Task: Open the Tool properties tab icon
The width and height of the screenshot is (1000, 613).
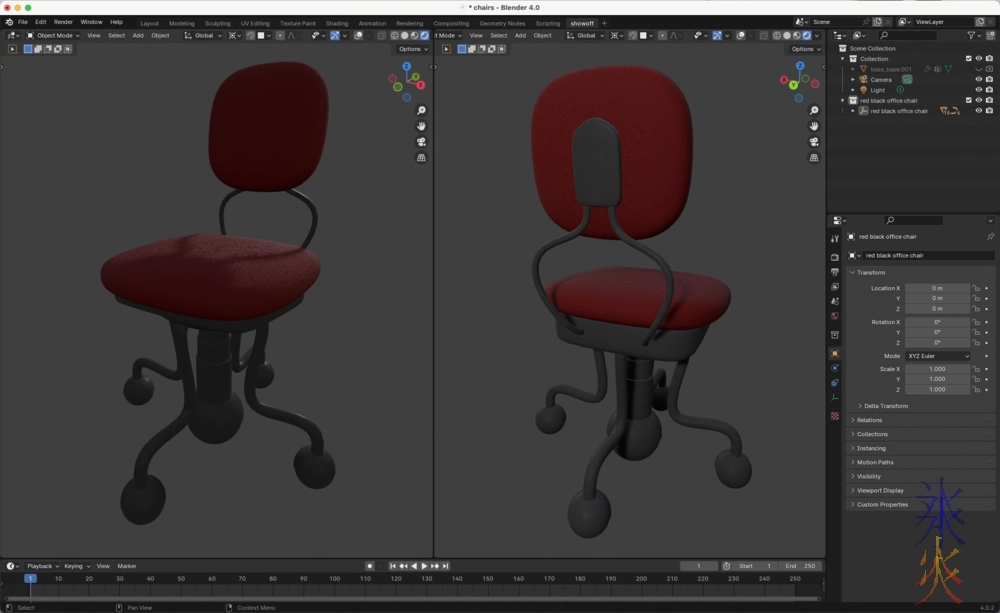Action: tap(835, 239)
